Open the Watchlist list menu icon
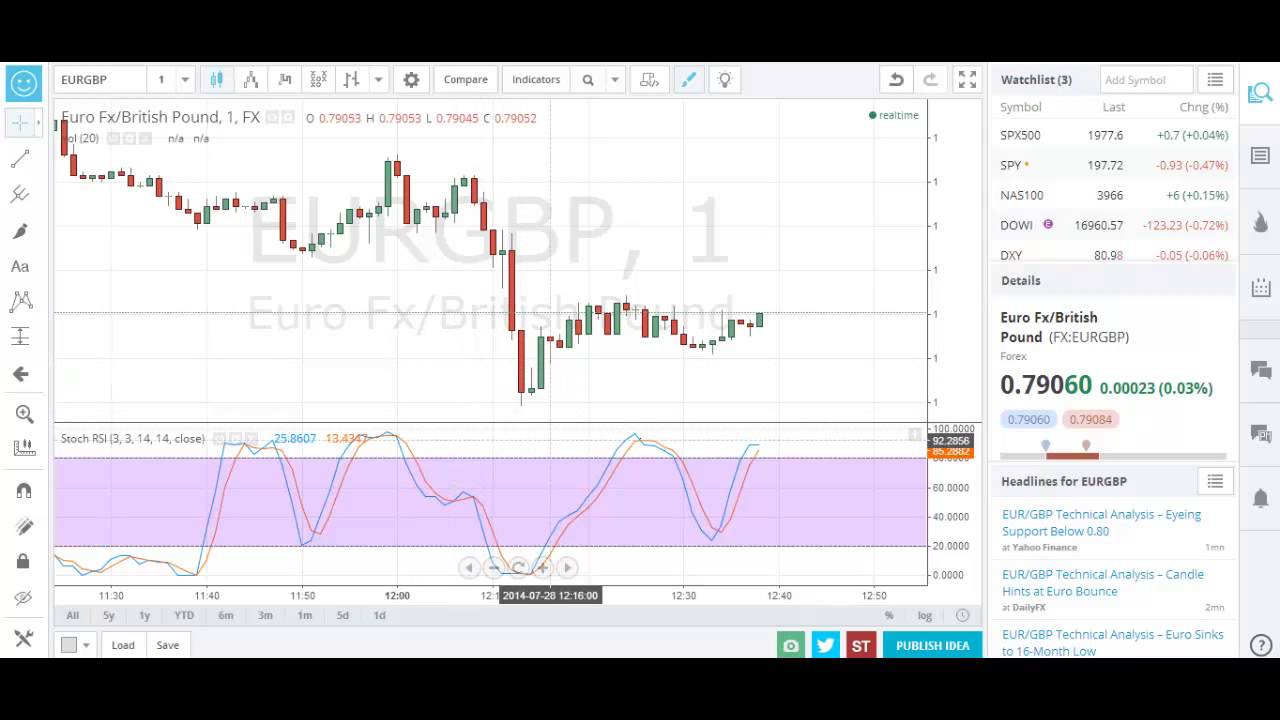 pyautogui.click(x=1215, y=80)
